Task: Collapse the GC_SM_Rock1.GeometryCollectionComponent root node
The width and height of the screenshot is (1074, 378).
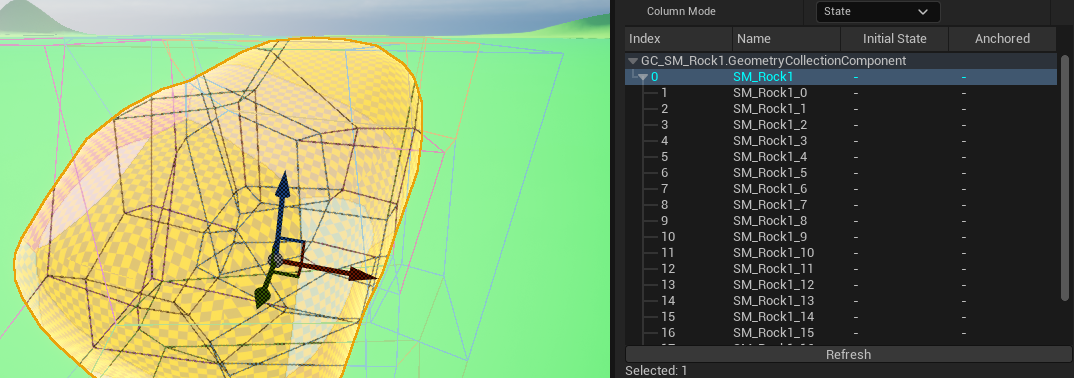Action: point(633,61)
